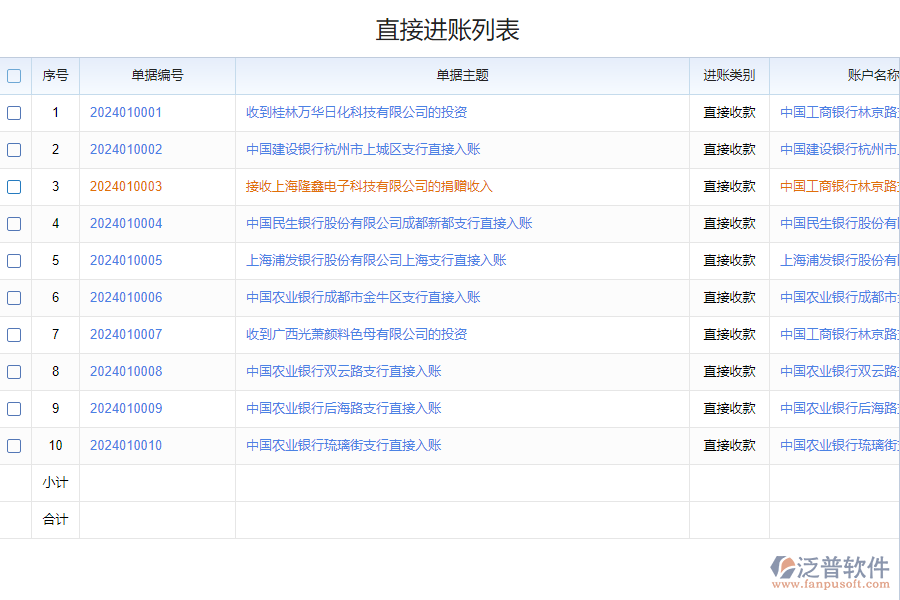The image size is (900, 600).
Task: Click 上海浦发银行股份有限公司上海支行直接入账 link
Action: tap(376, 261)
